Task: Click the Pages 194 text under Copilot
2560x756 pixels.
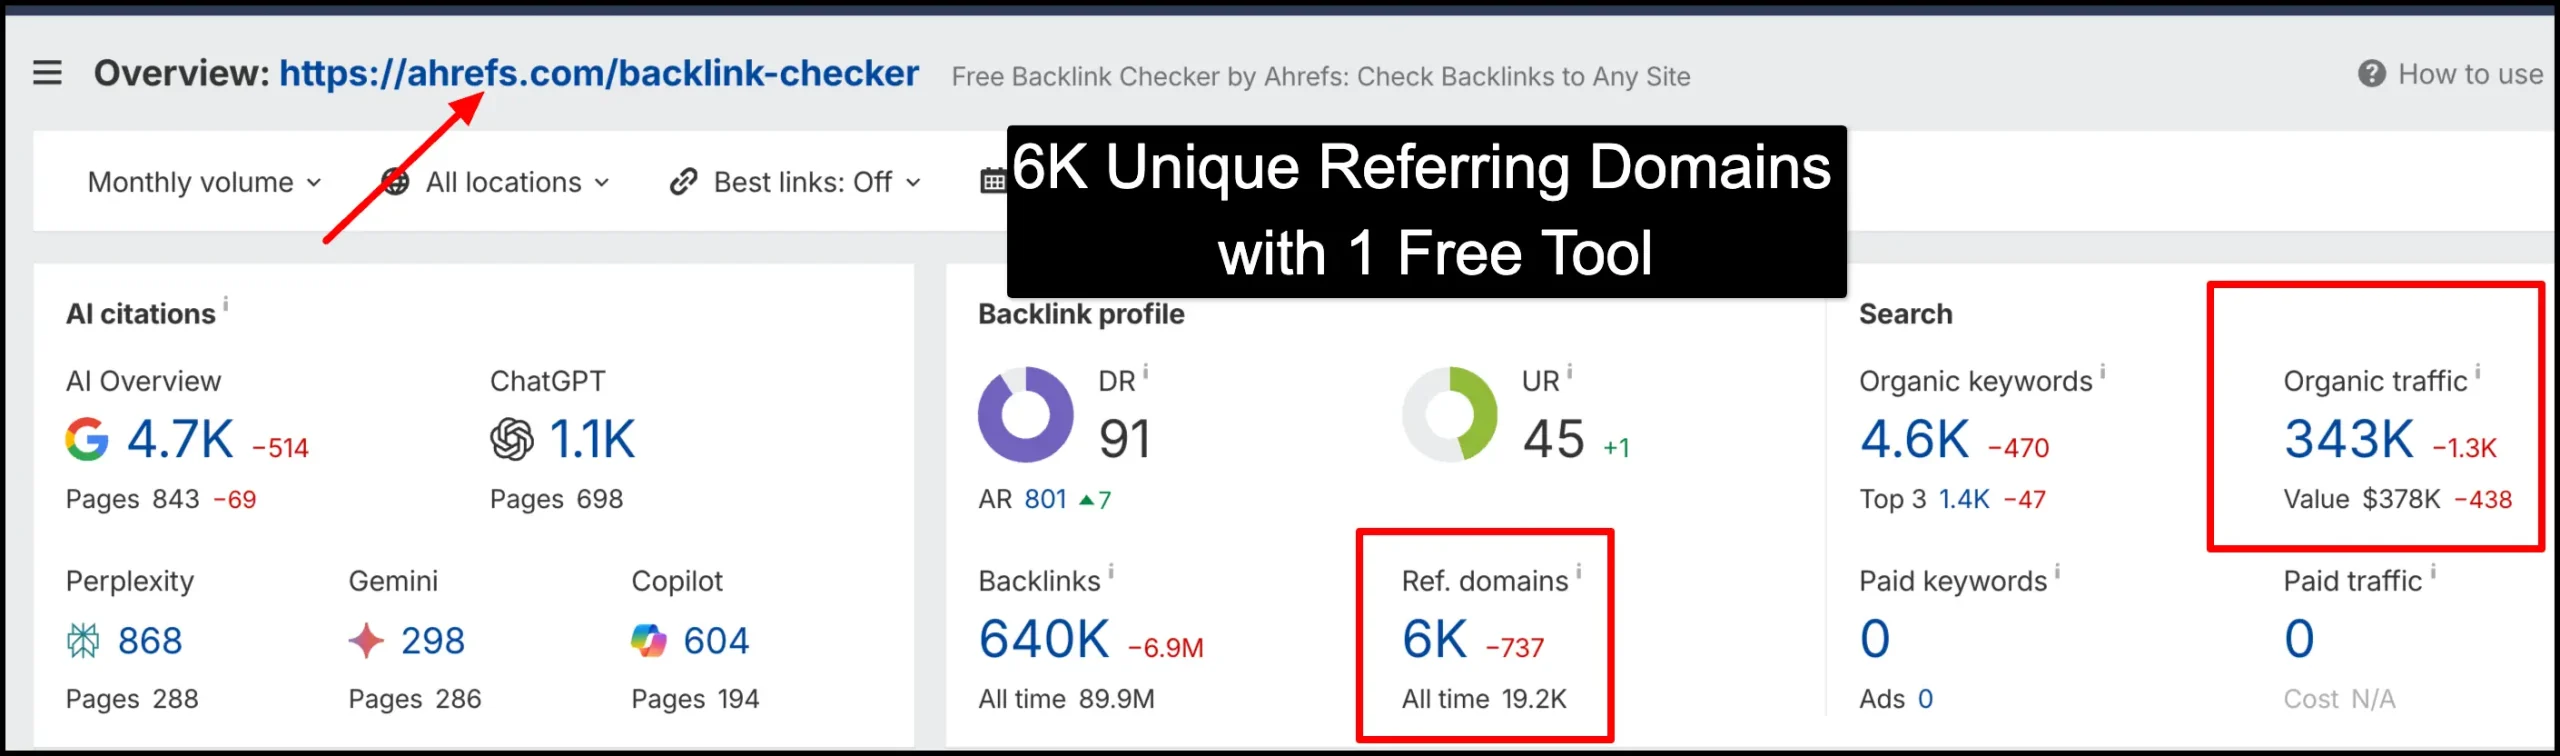Action: 695,699
